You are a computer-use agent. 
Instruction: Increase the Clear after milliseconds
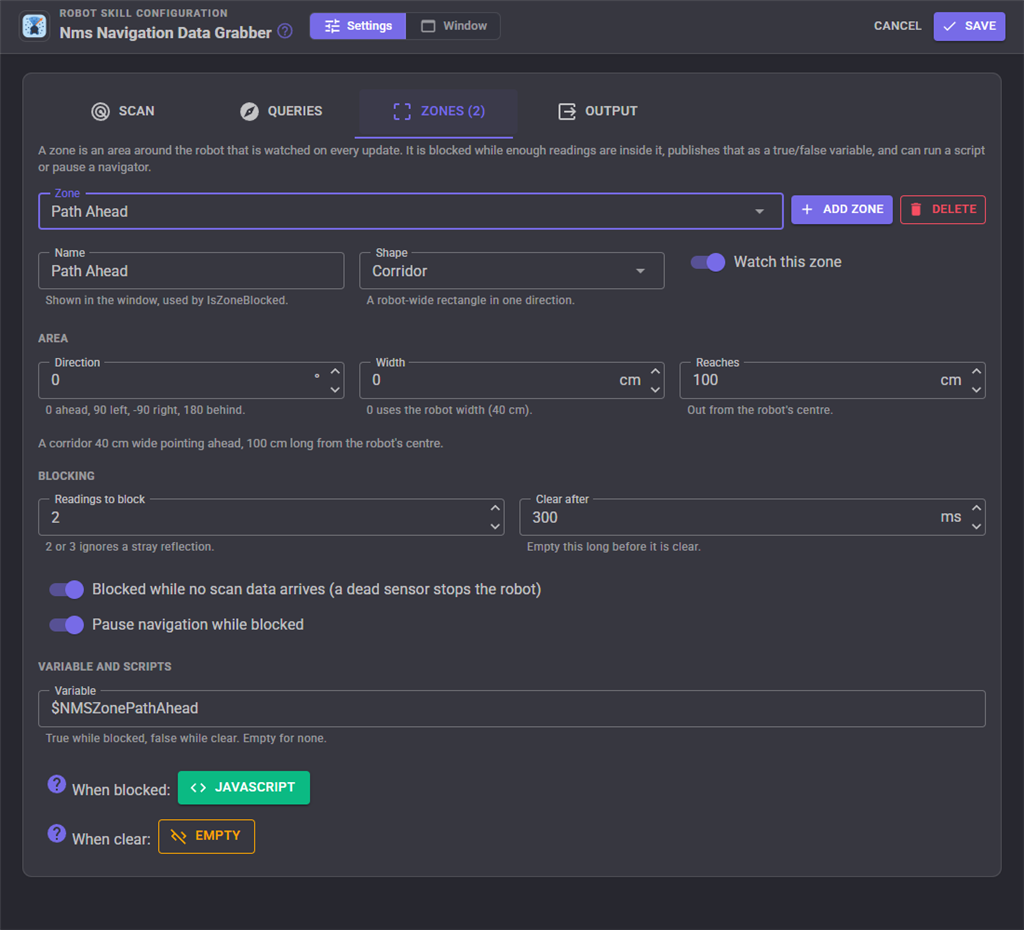976,508
